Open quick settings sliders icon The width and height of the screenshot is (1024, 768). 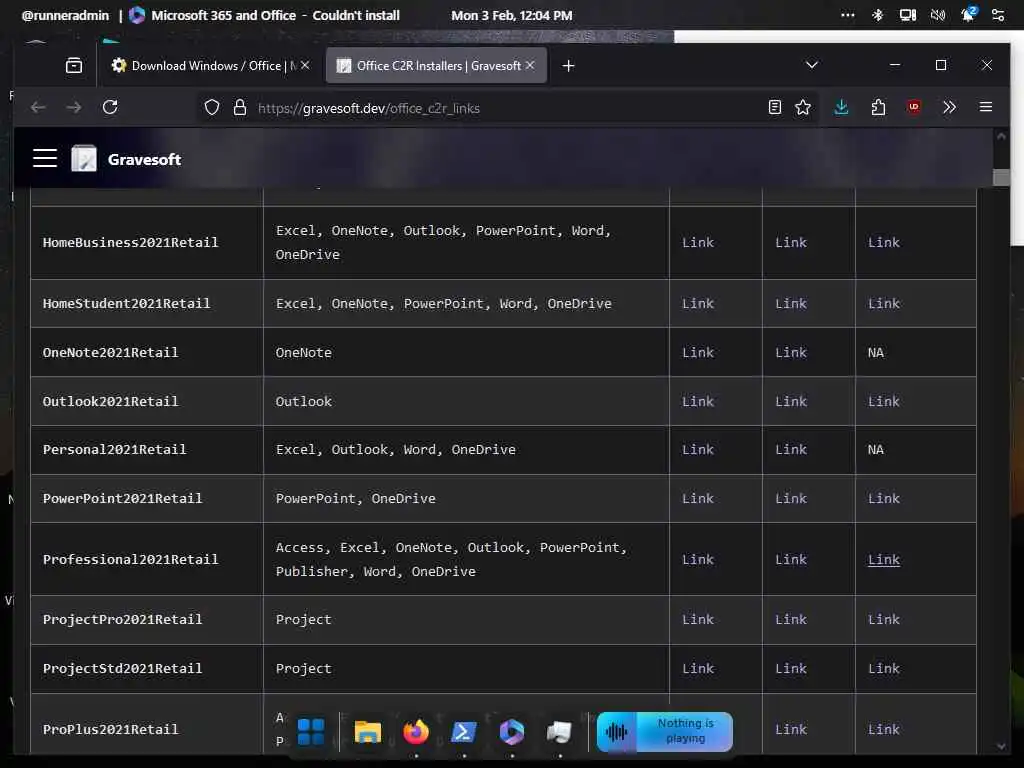tap(997, 15)
